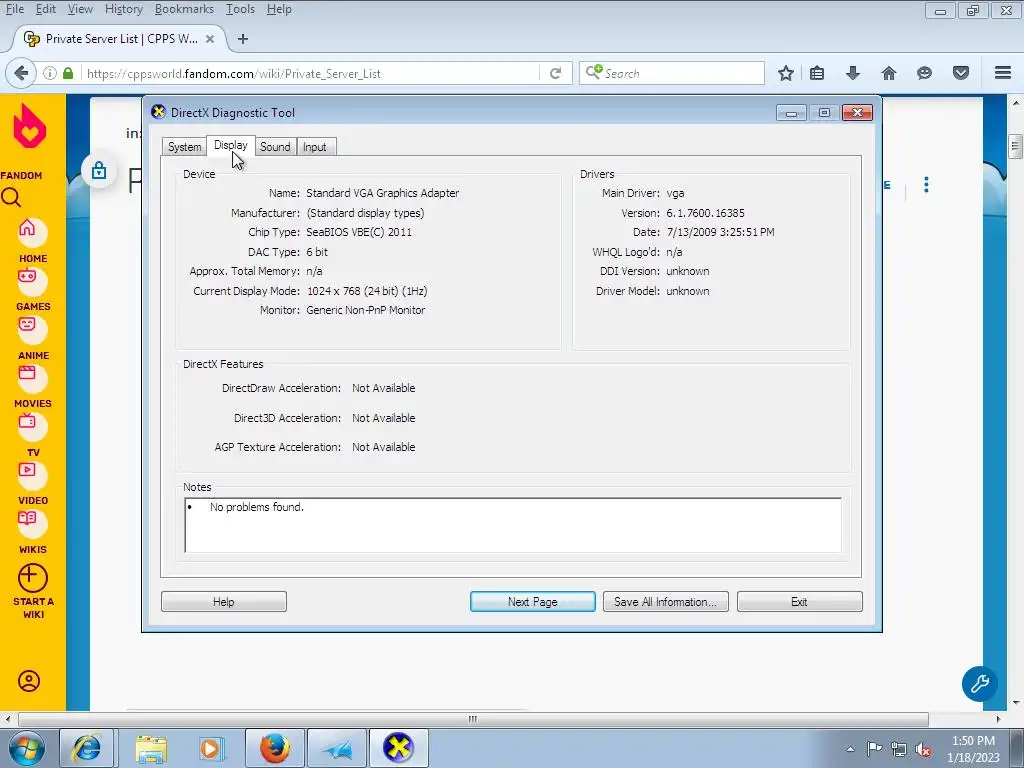Open the Windows Start menu
Viewport: 1024px width, 768px height.
click(x=27, y=748)
